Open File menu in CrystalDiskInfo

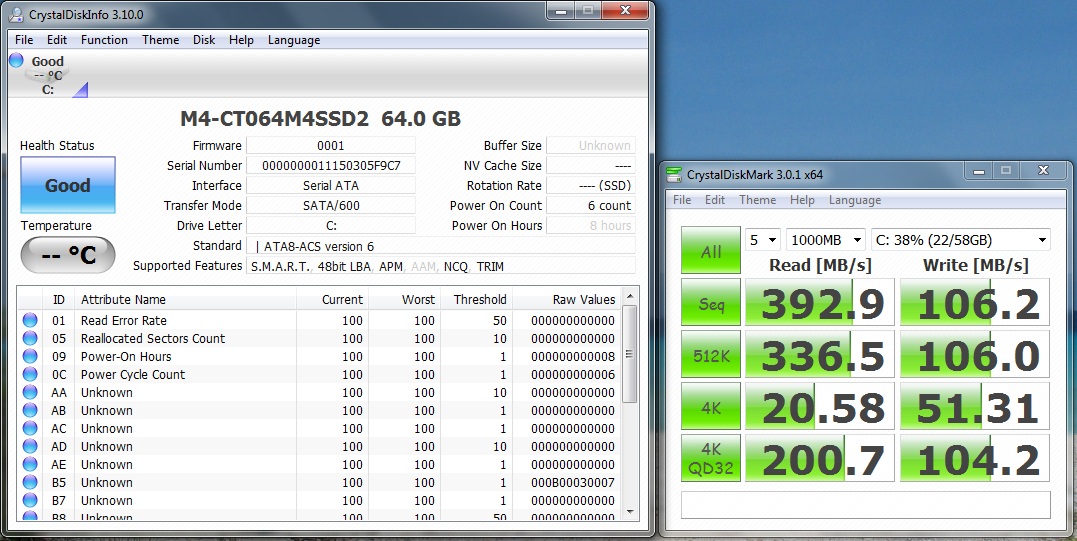pos(24,40)
